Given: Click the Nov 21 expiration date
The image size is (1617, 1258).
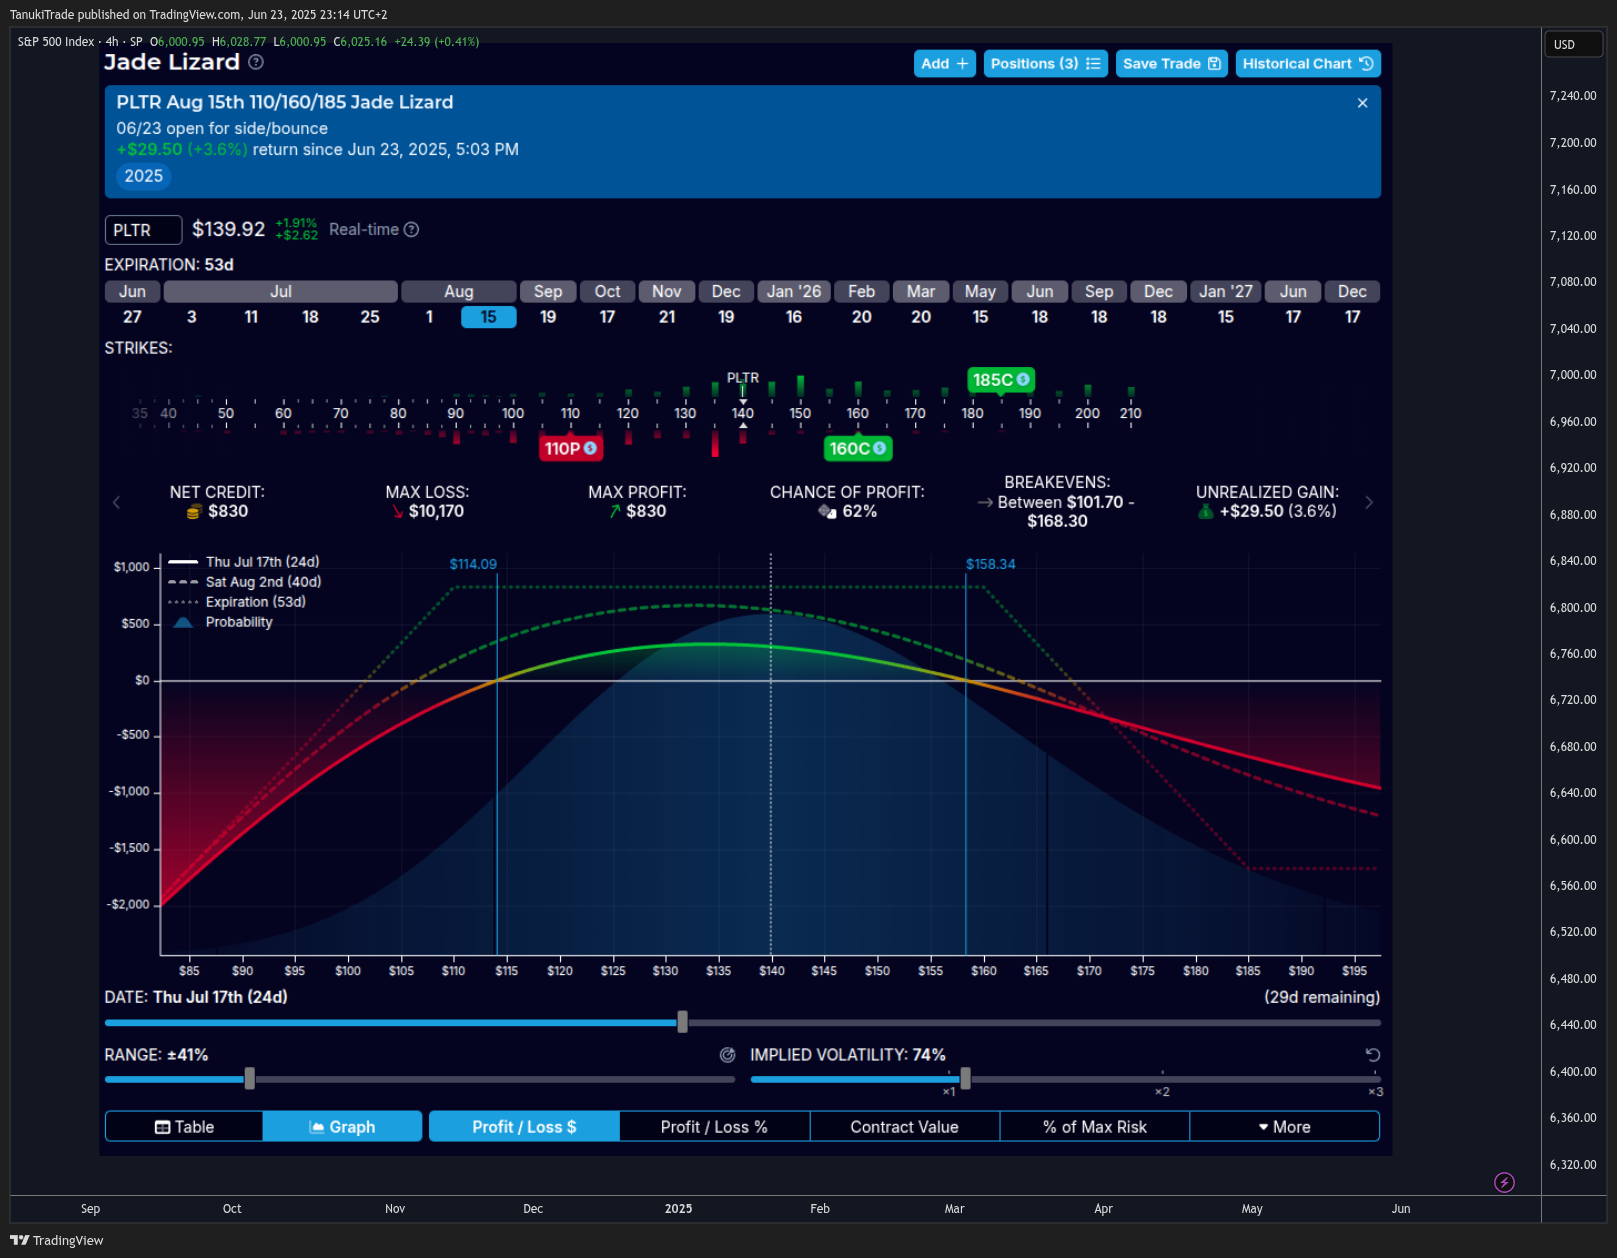Looking at the screenshot, I should pyautogui.click(x=667, y=317).
